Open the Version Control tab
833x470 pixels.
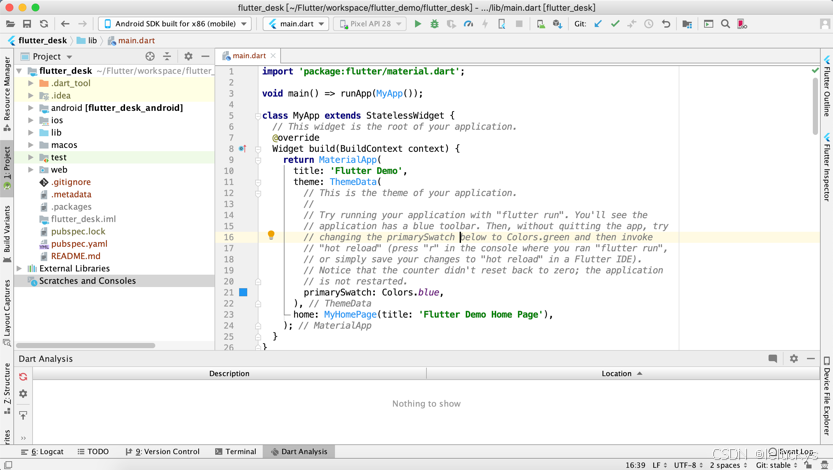163,451
